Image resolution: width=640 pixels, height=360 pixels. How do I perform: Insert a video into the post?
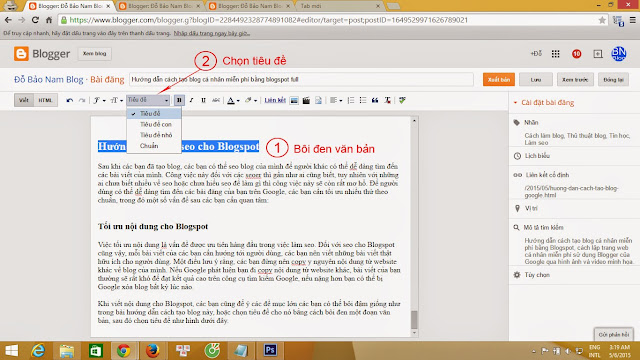coord(306,100)
